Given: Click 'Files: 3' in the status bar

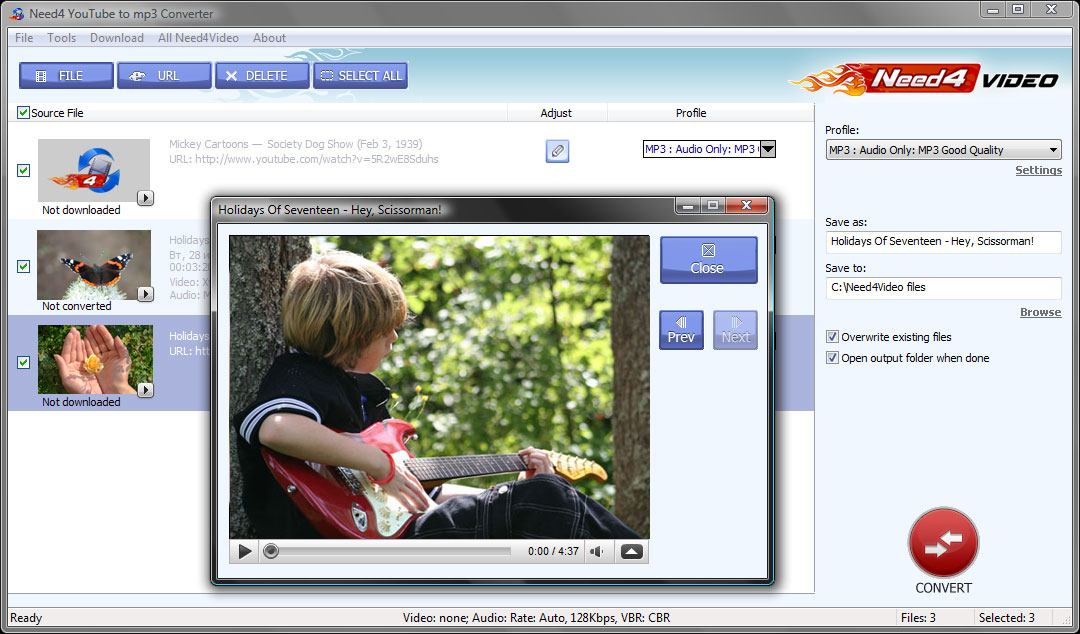Looking at the screenshot, I should tap(918, 617).
